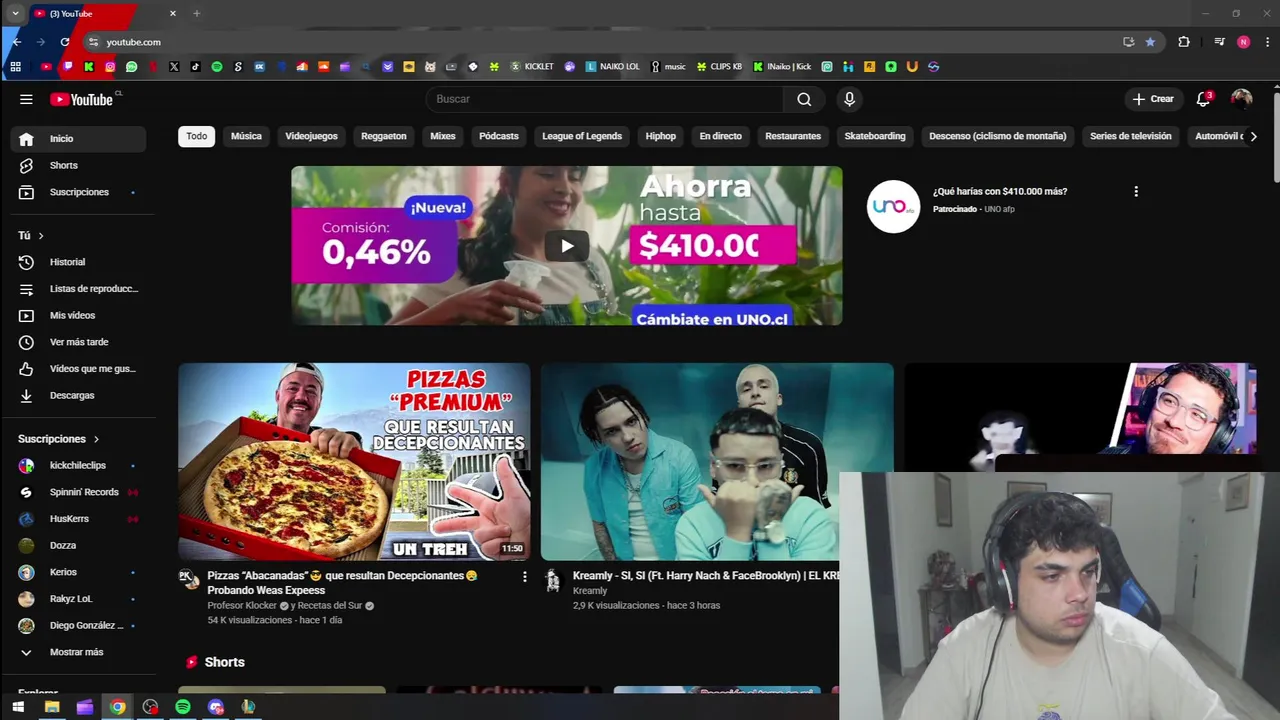1280x720 pixels.
Task: Open Spotify from the taskbar
Action: (183, 707)
